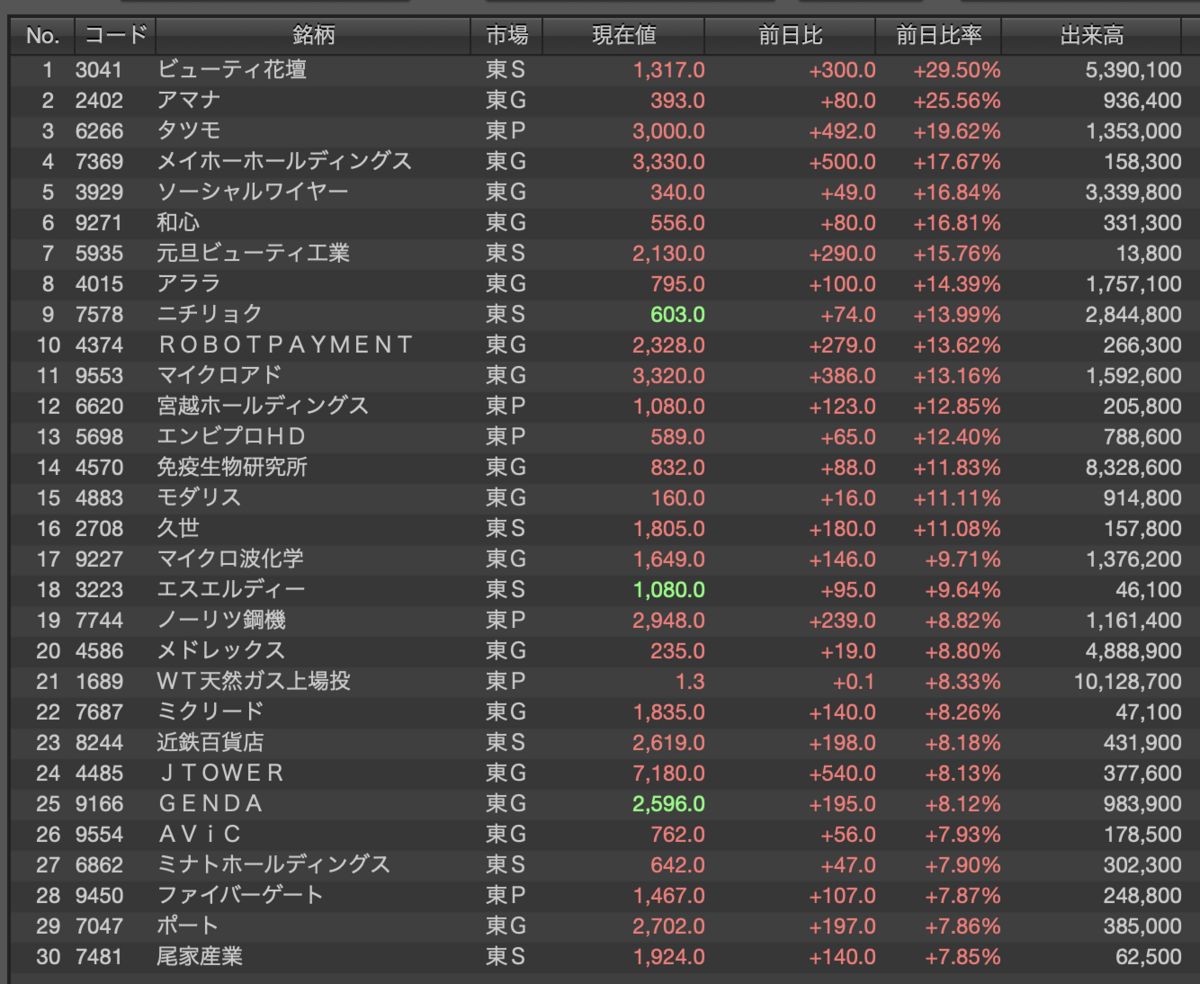The image size is (1200, 984).
Task: Select the ビューティ花壇 stock row
Action: 600,69
